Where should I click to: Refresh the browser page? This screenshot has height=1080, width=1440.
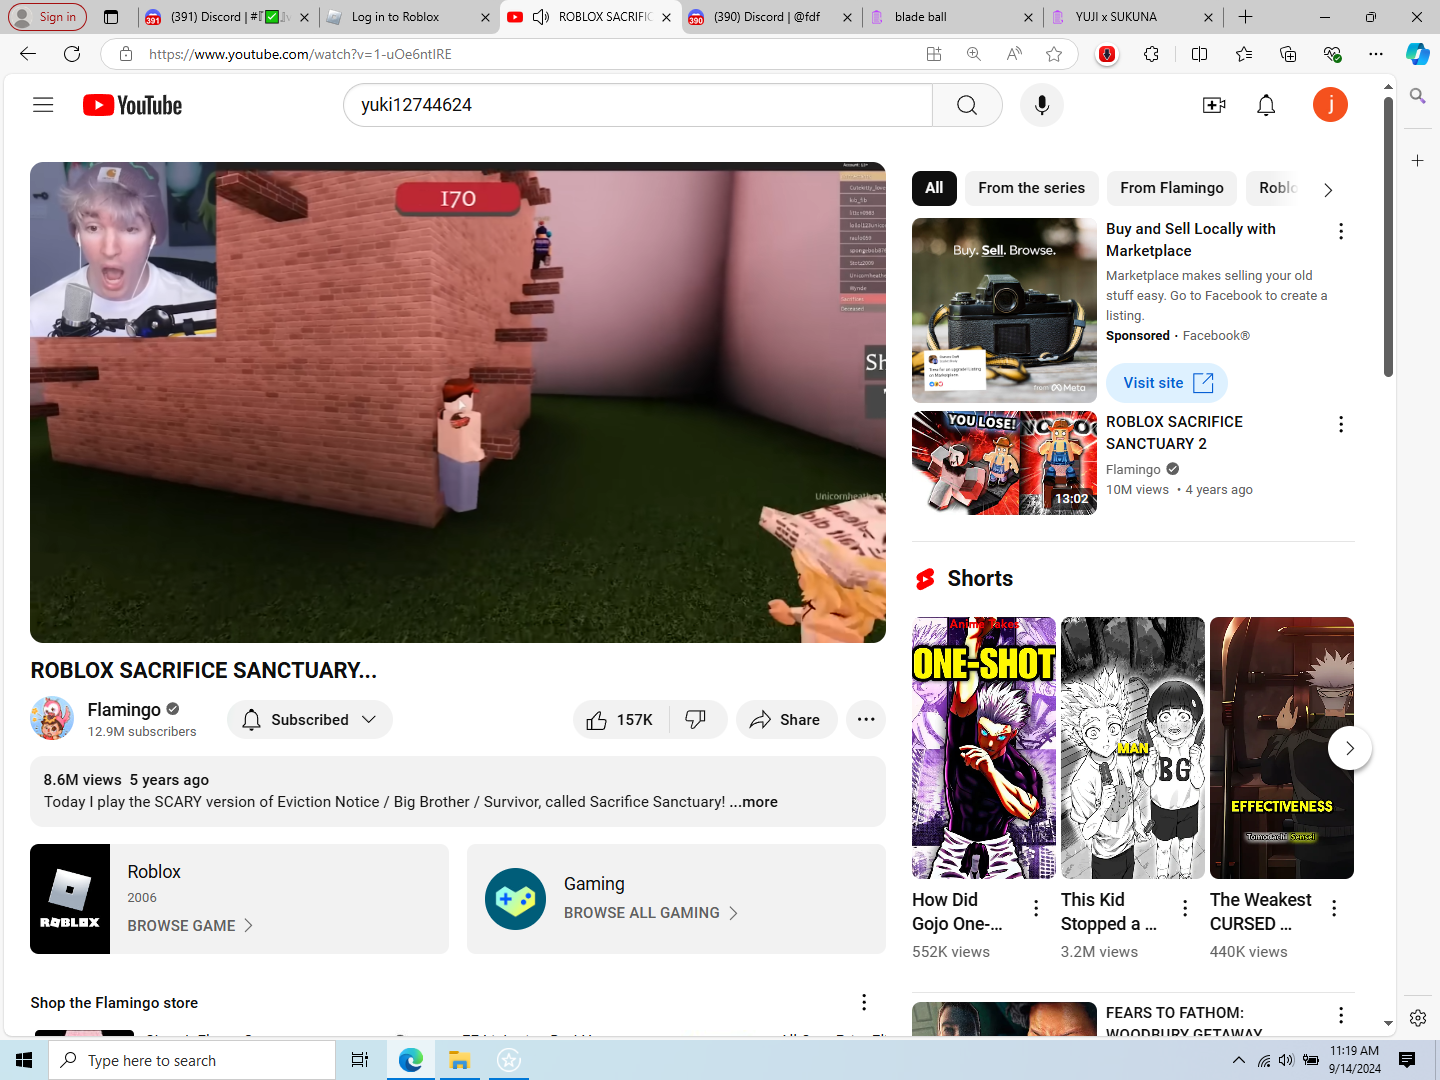tap(72, 54)
